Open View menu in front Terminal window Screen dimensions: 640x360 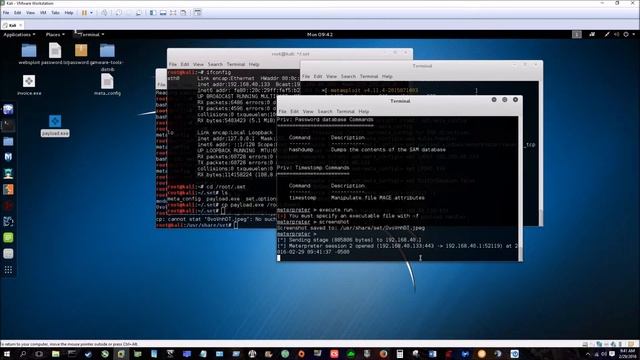click(308, 111)
